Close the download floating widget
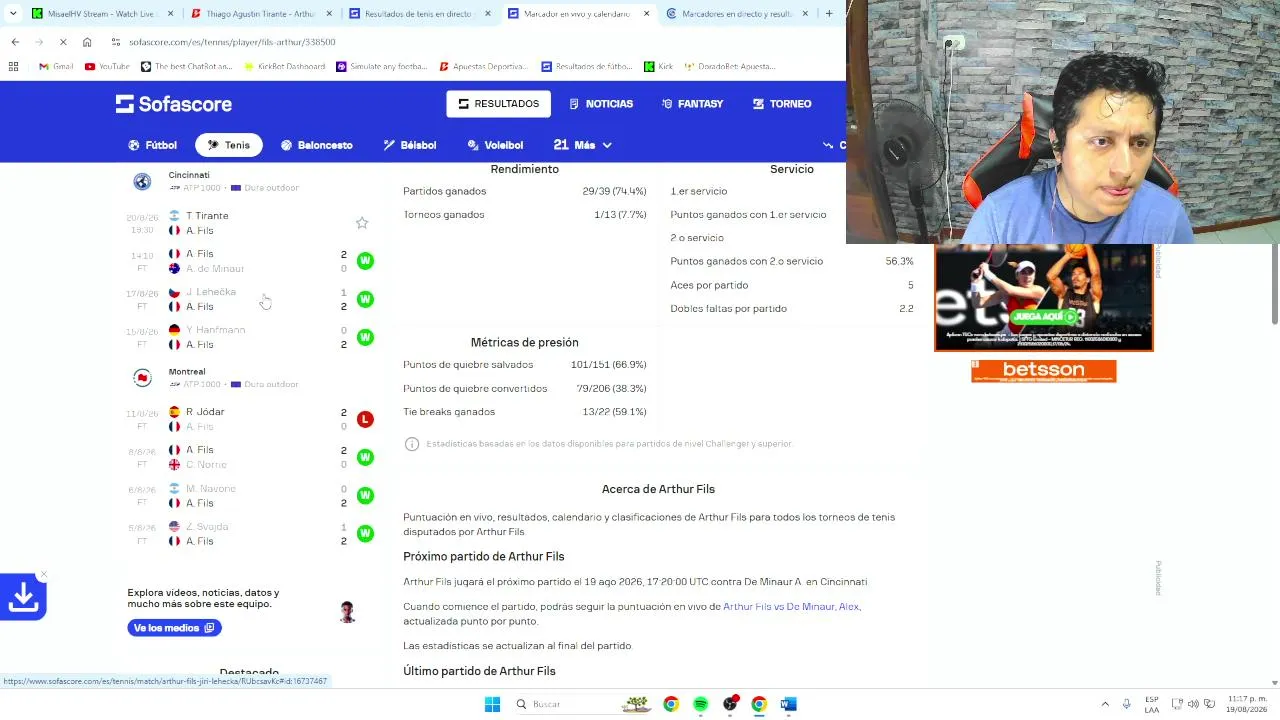1280x720 pixels. [43, 575]
